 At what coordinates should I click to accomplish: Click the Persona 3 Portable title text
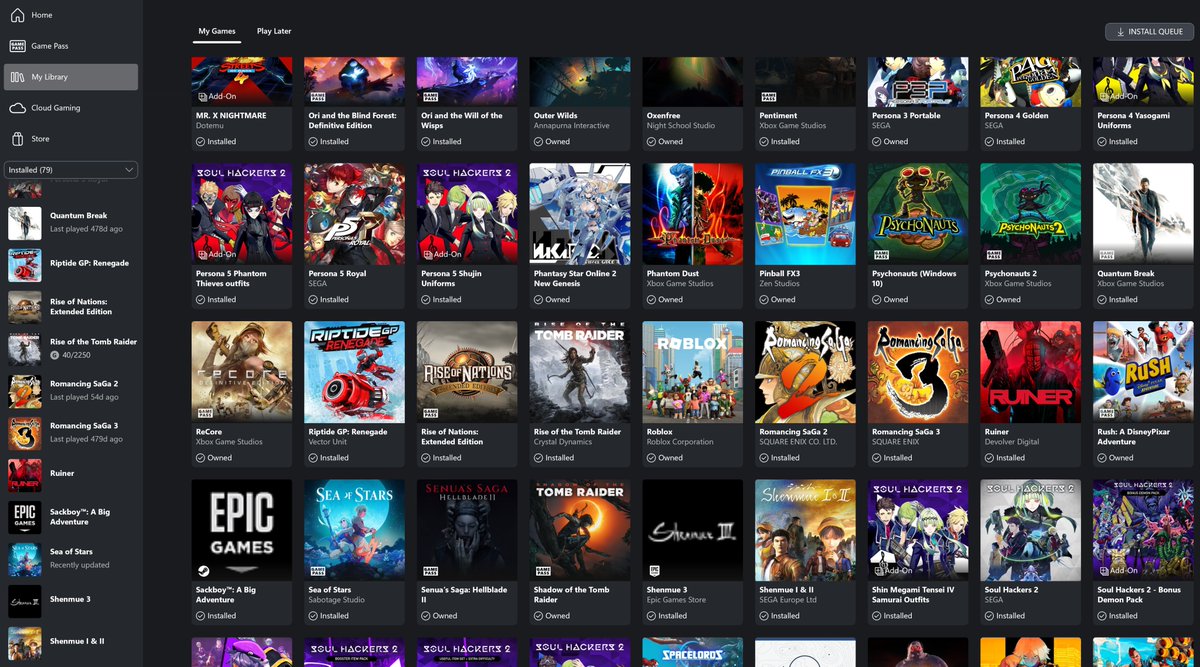click(907, 116)
